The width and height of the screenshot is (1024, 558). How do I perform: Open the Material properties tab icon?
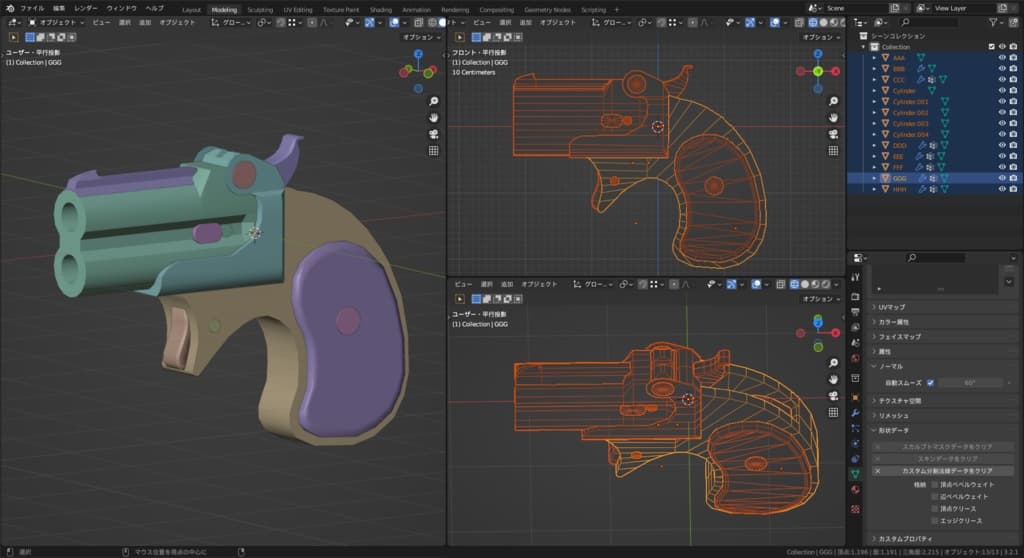(x=855, y=489)
